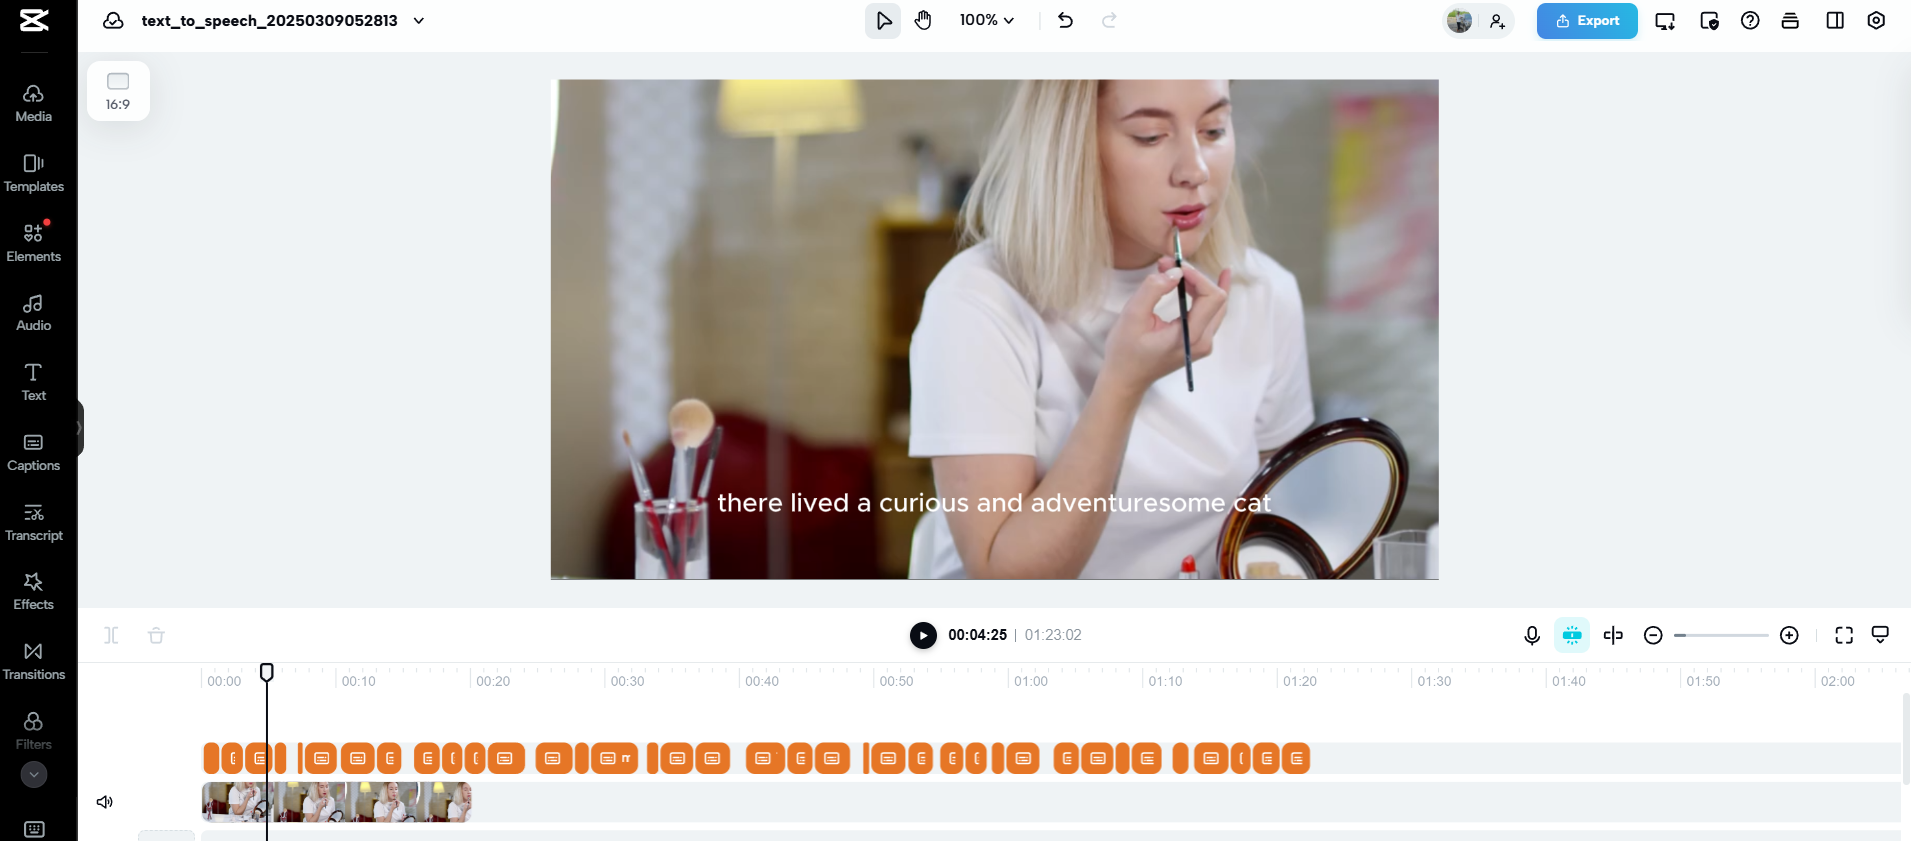Screen dimensions: 1911x841
Task: Click the split at playhead icon
Action: pyautogui.click(x=1613, y=635)
